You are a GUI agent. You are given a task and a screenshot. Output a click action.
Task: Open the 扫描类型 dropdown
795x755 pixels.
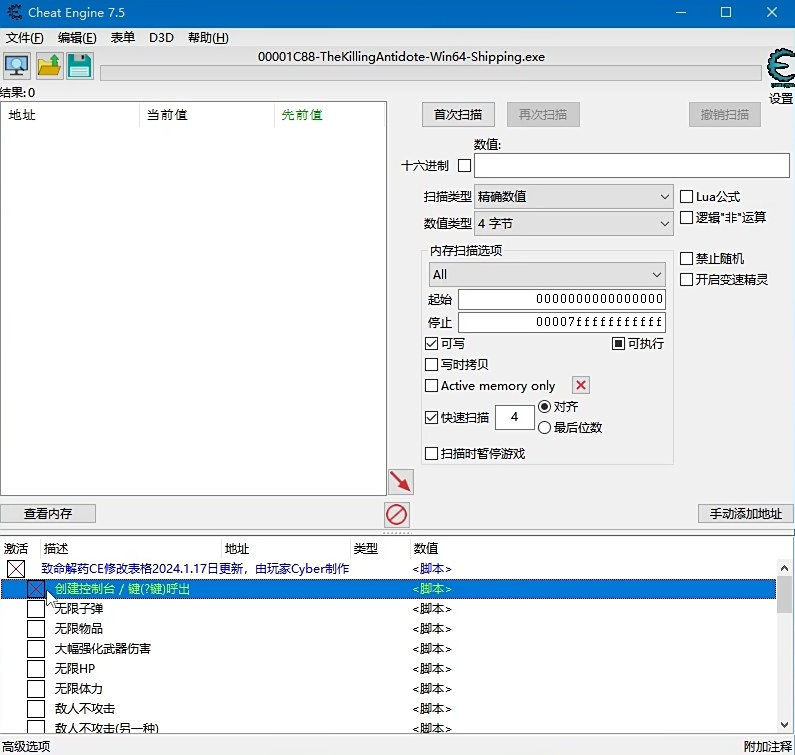tap(574, 197)
